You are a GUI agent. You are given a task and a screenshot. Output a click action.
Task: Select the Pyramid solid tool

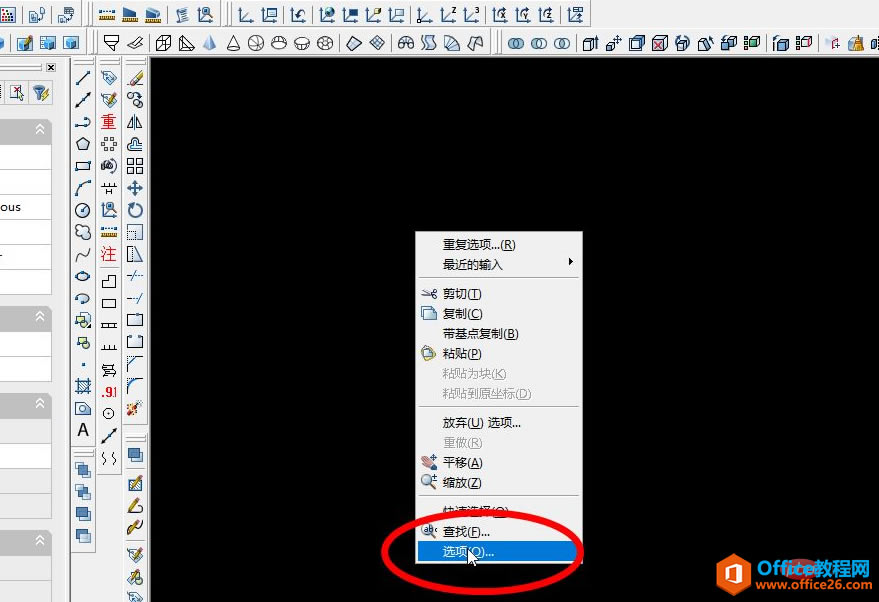tap(209, 43)
